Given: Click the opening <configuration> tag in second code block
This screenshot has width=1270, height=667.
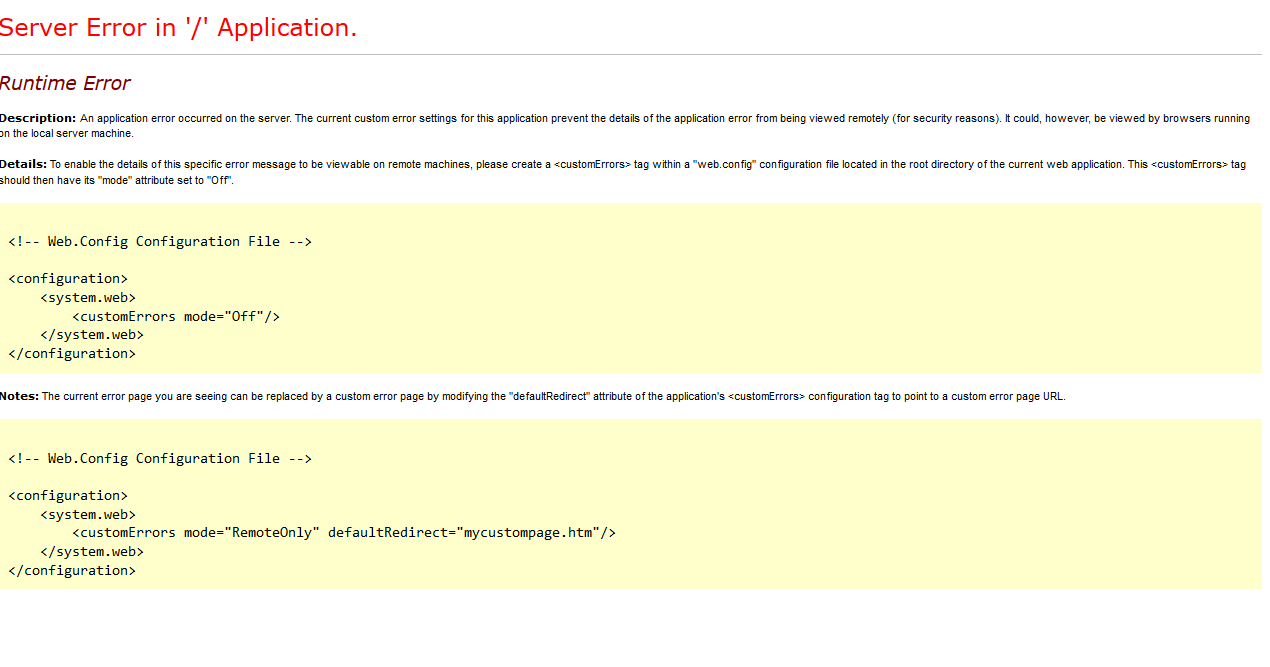Looking at the screenshot, I should click(68, 495).
